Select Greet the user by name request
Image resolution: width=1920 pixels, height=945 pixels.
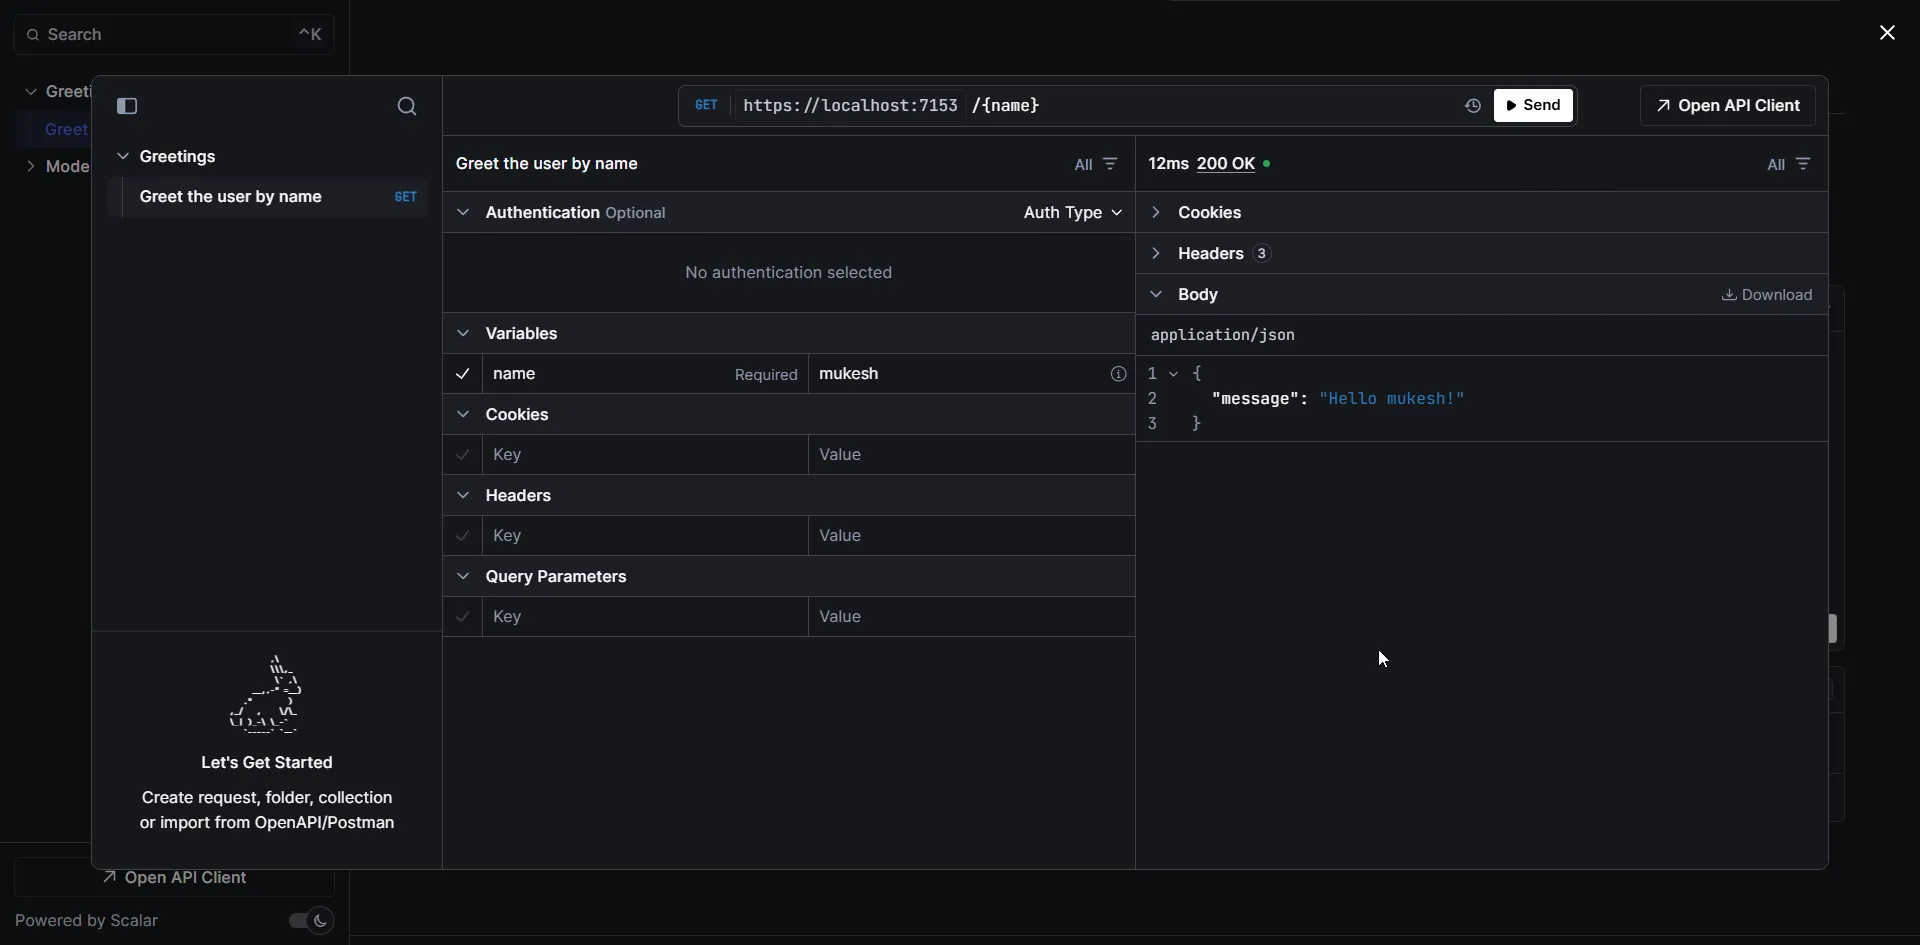tap(231, 197)
